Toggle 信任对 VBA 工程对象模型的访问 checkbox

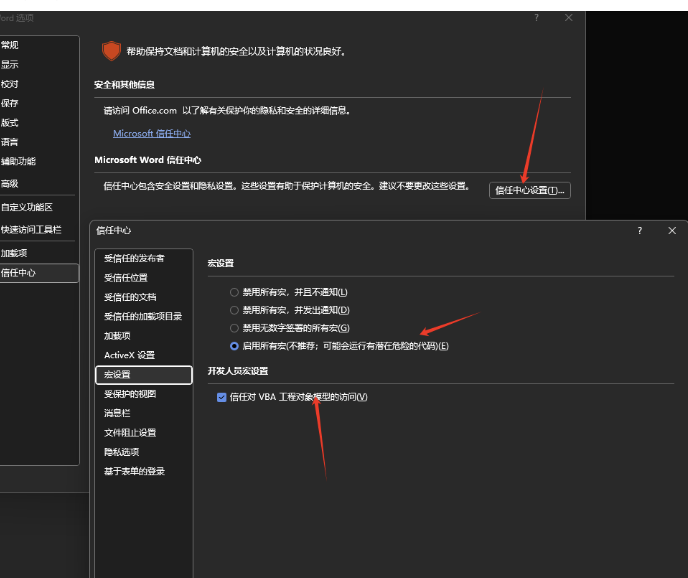[222, 397]
